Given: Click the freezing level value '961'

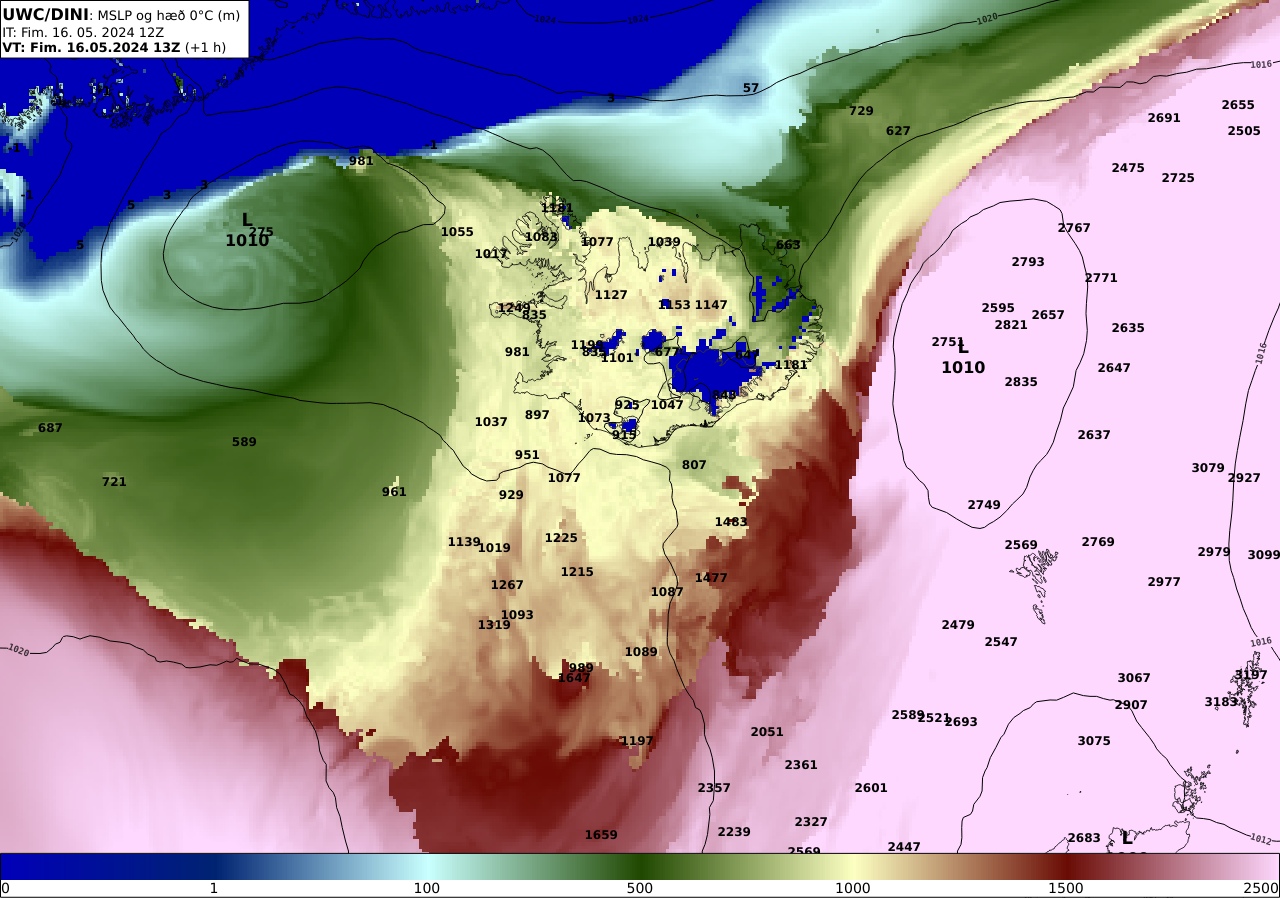Looking at the screenshot, I should 394,492.
